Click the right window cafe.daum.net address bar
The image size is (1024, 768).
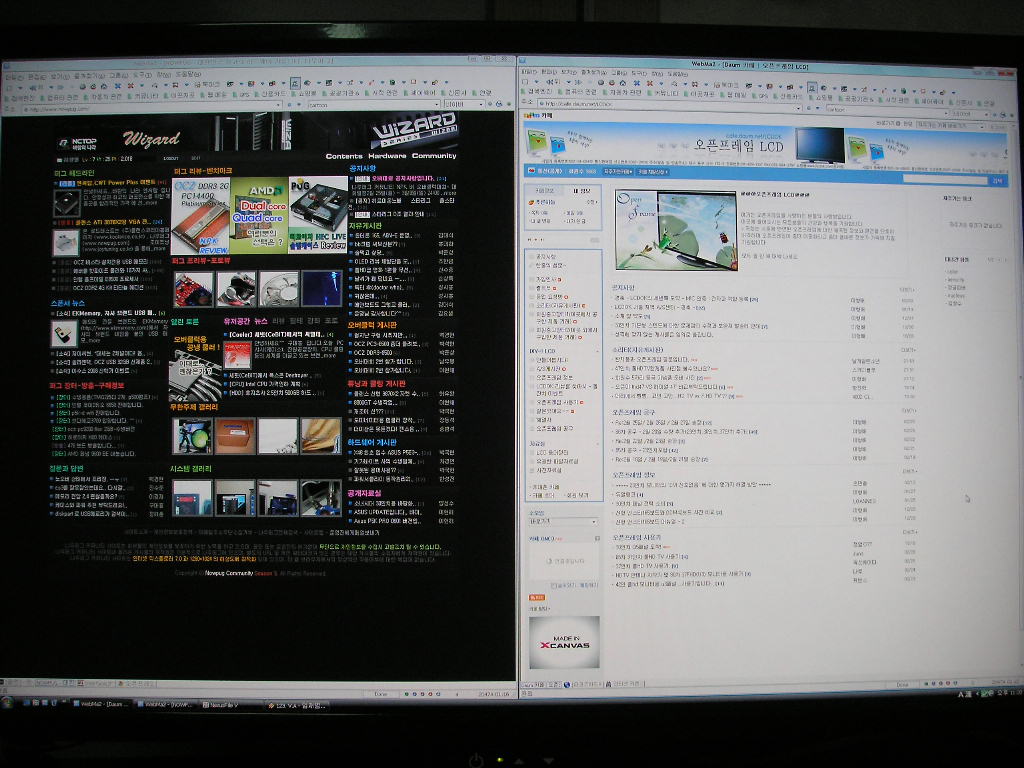pyautogui.click(x=669, y=104)
